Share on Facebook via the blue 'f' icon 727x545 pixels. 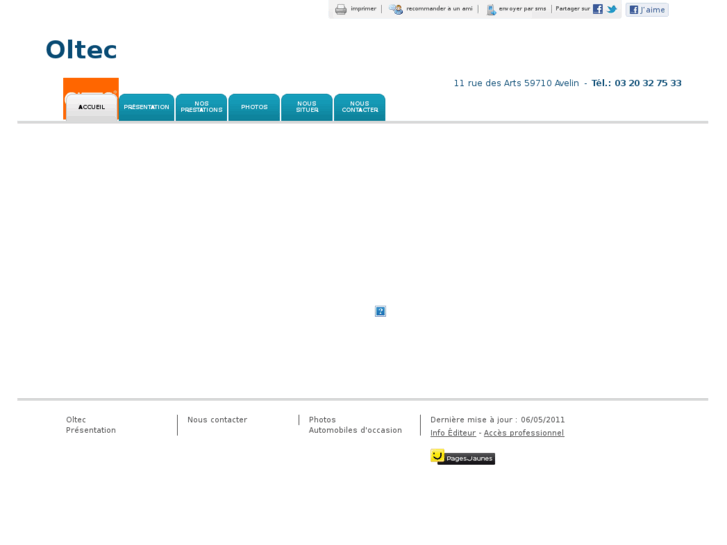click(x=598, y=9)
